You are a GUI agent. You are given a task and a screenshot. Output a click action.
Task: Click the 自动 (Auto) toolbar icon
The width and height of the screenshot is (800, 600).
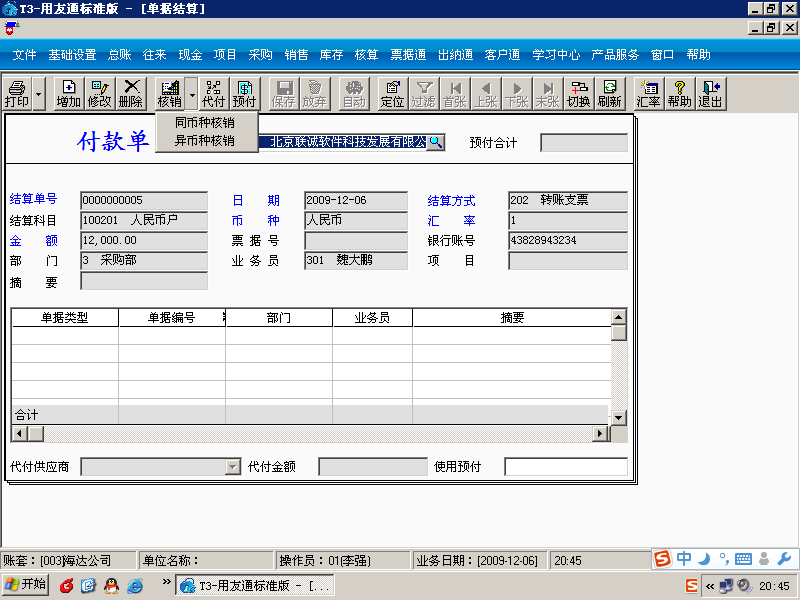click(354, 94)
